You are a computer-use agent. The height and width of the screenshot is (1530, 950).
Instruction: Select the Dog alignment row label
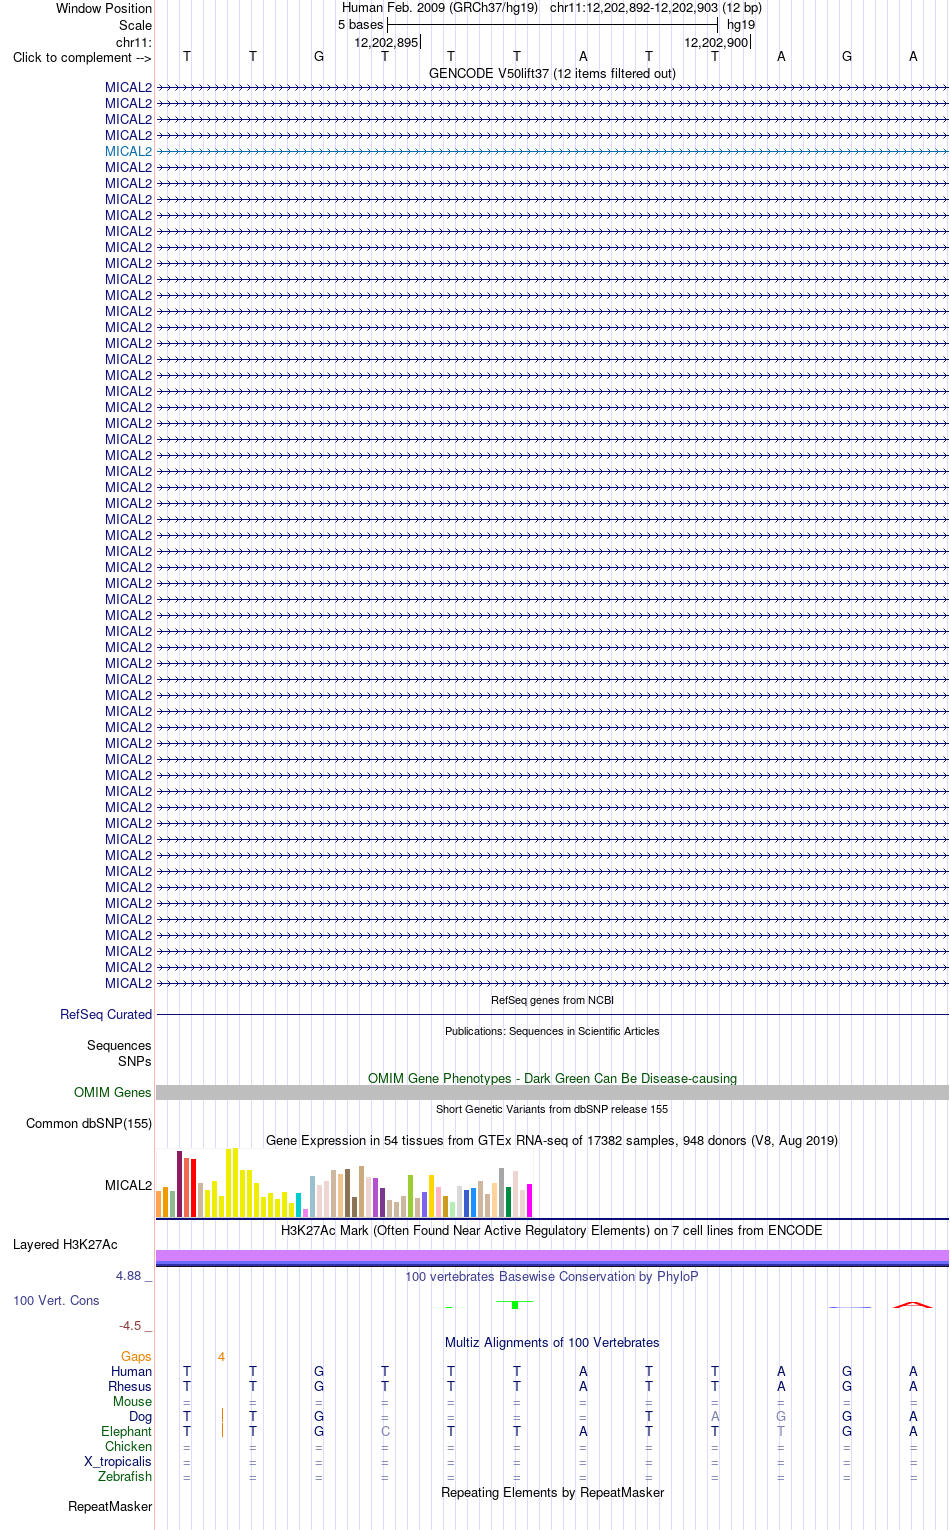pos(141,1416)
